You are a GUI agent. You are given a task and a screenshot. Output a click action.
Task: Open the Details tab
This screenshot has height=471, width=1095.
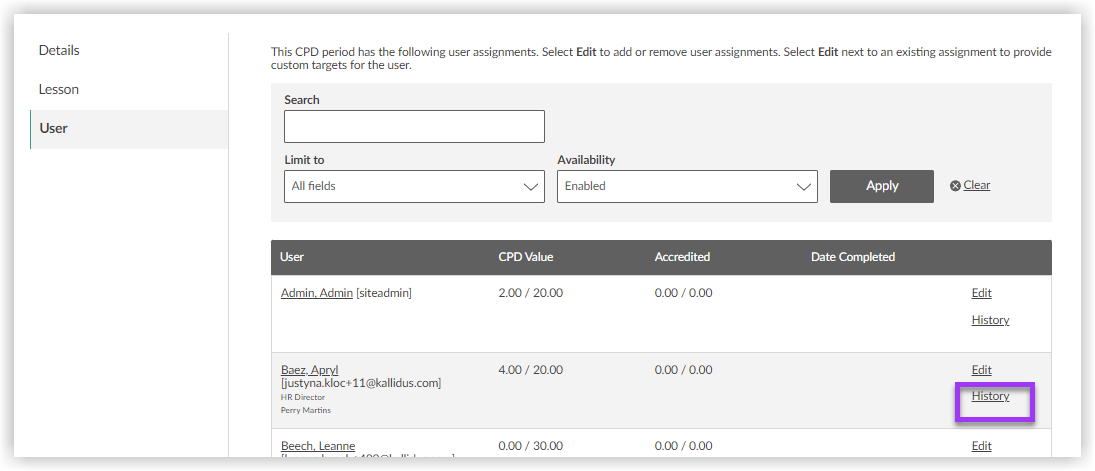[x=59, y=51]
